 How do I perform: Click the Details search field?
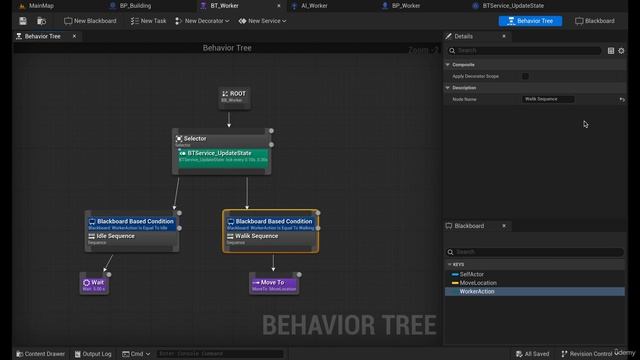pos(524,51)
